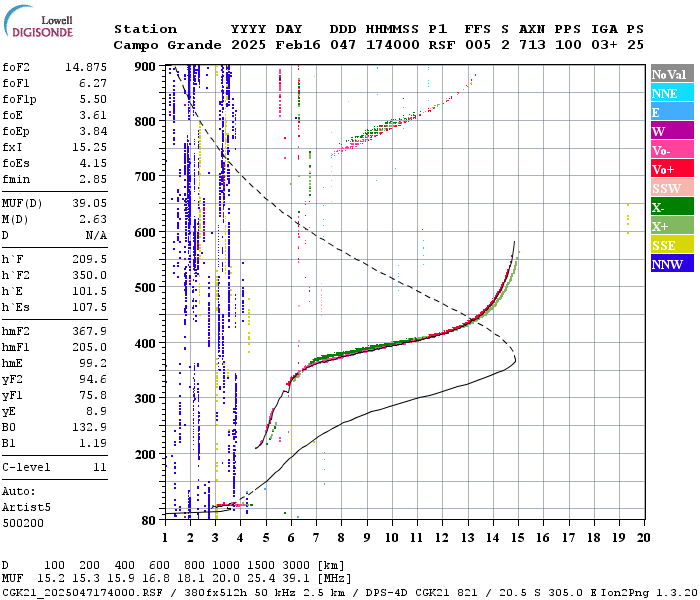Click the yF1 value 75.8
Image resolution: width=700 pixels, height=600 pixels.
click(x=93, y=396)
